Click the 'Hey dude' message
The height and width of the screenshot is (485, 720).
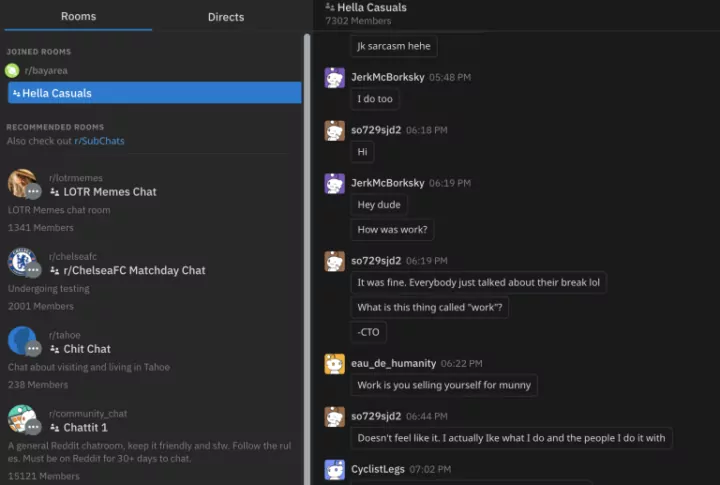coord(379,205)
